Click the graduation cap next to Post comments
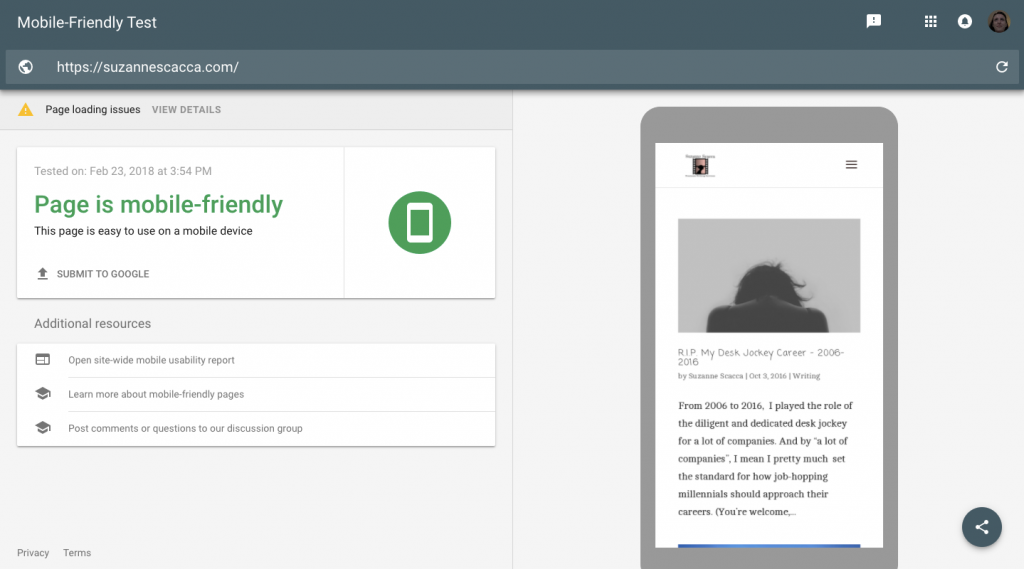 click(42, 428)
